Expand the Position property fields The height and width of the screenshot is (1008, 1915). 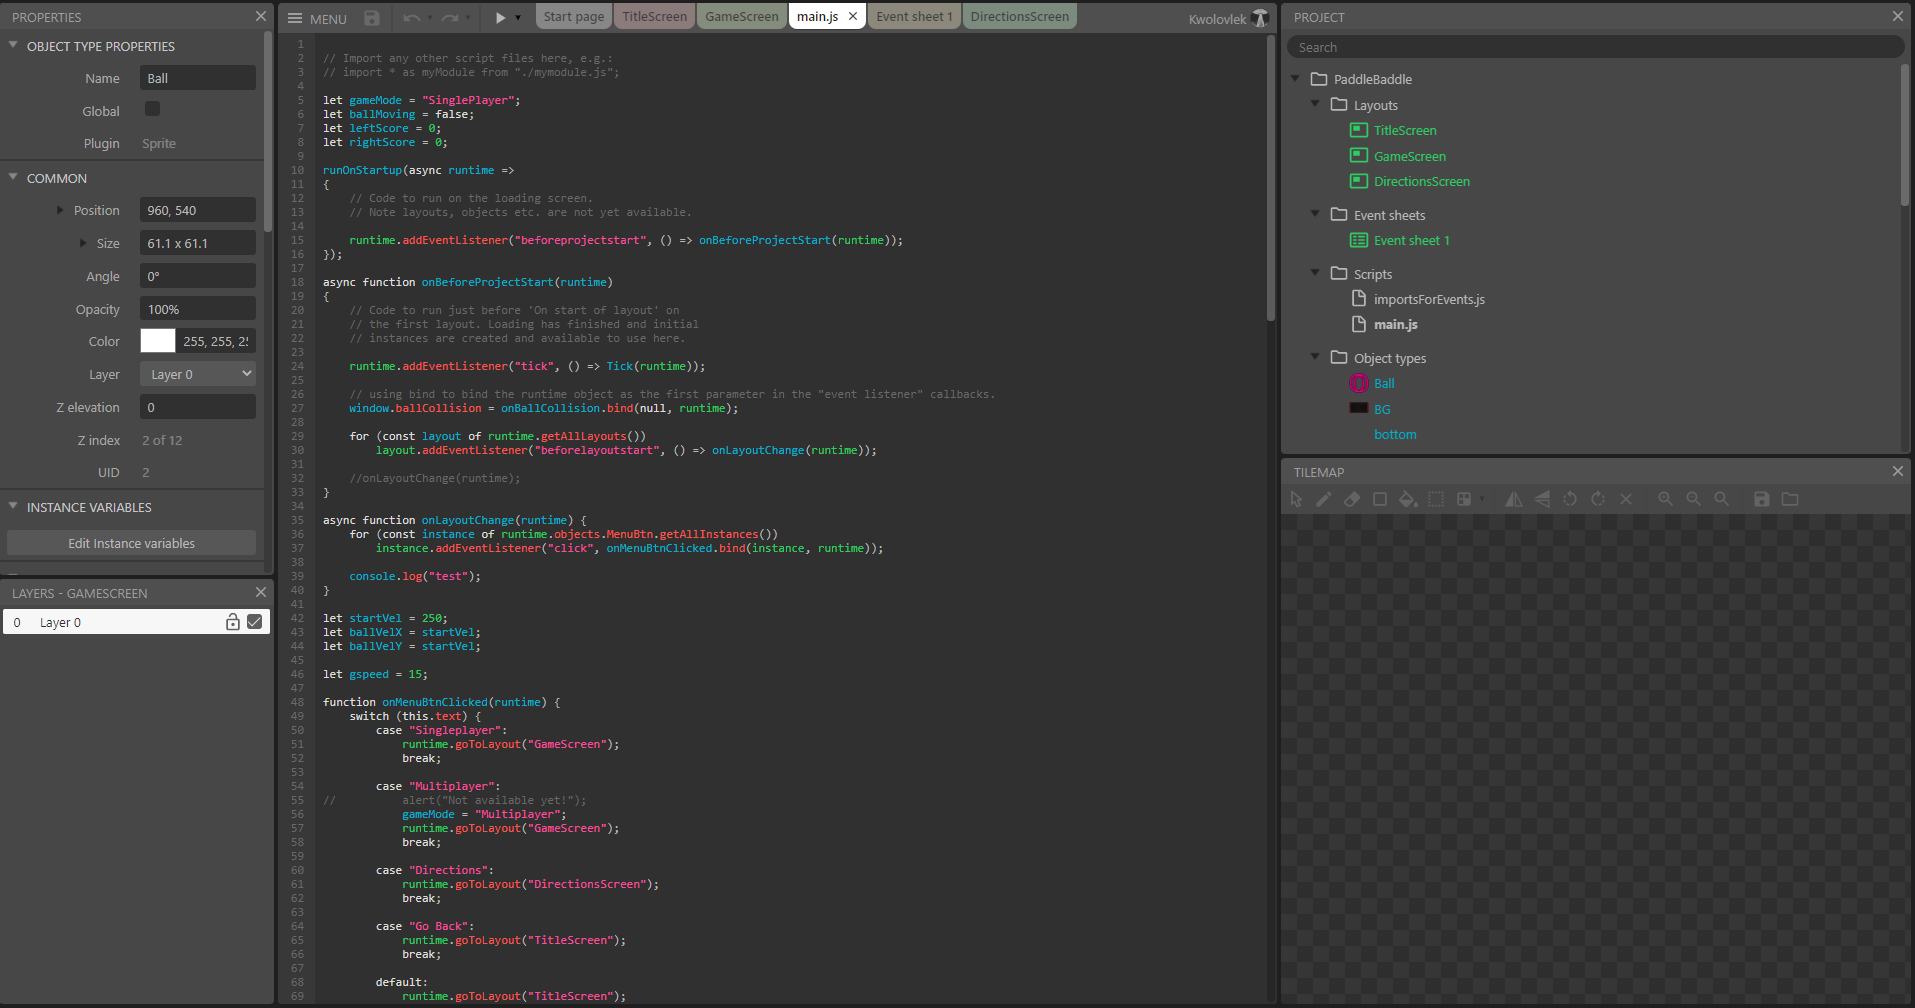pos(58,210)
